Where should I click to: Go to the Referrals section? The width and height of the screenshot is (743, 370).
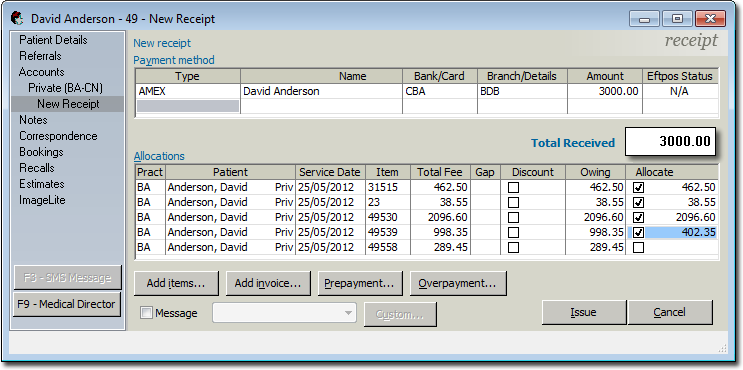click(x=40, y=56)
